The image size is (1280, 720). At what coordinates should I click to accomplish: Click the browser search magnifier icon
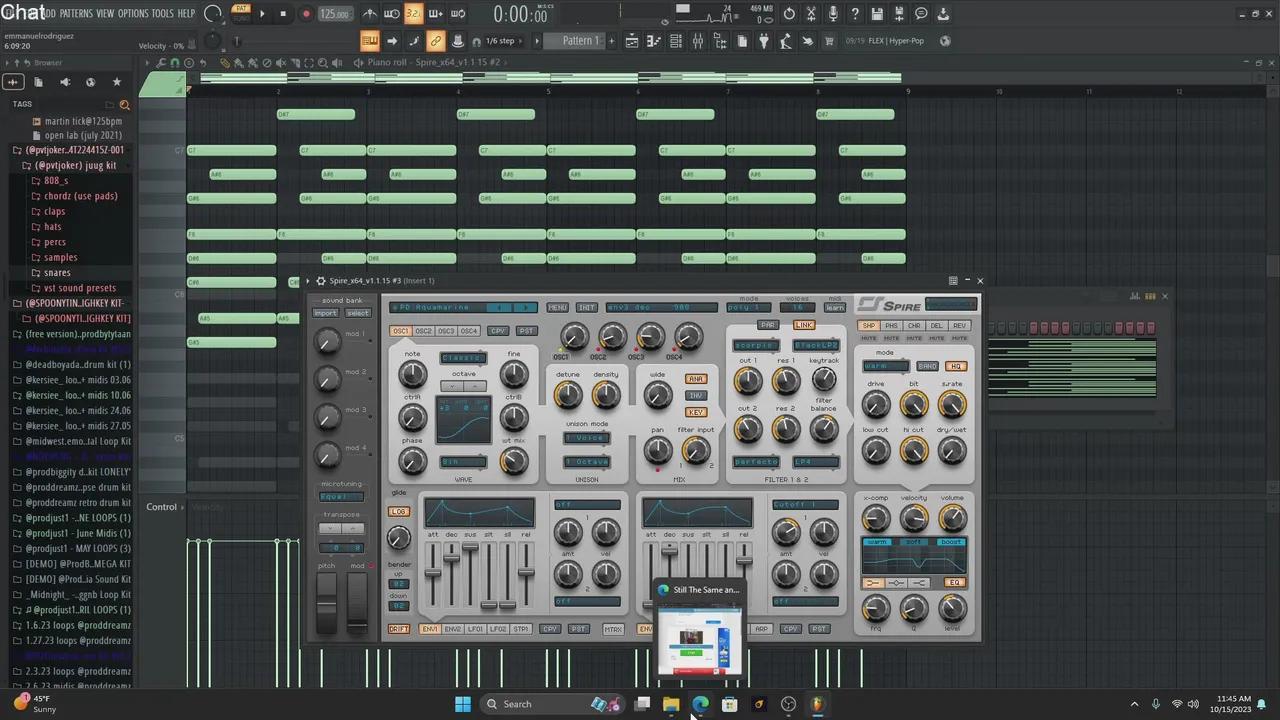[x=125, y=104]
